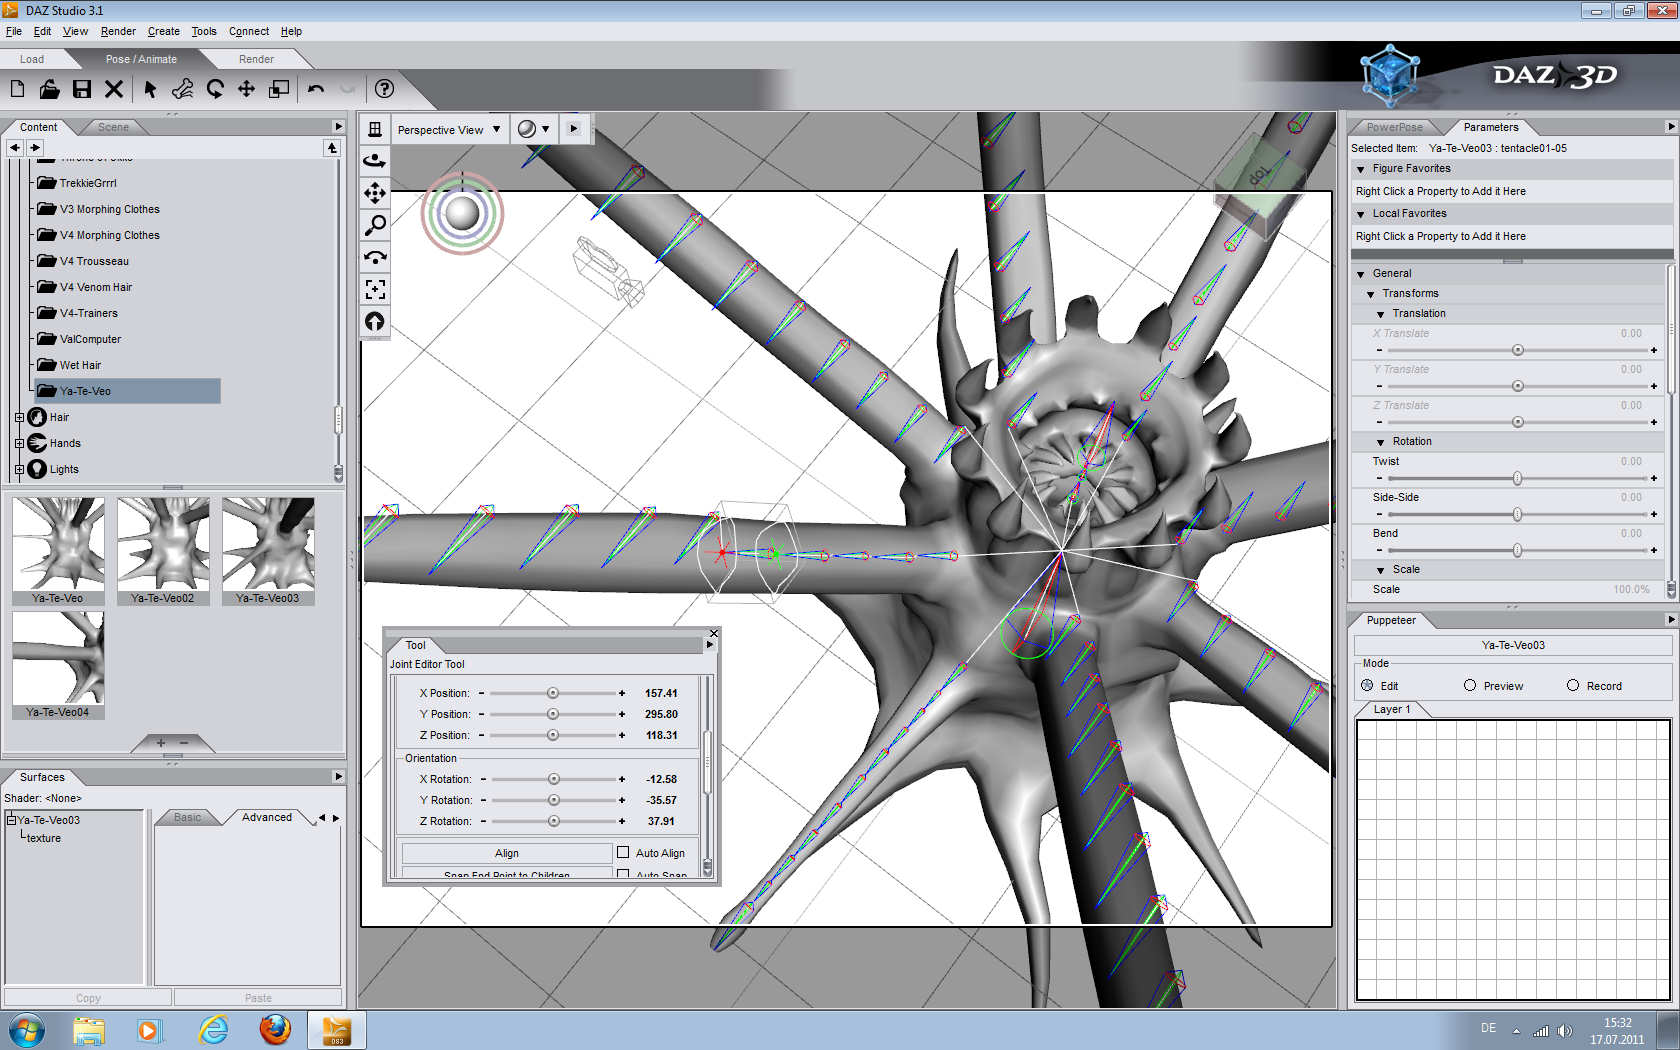Select the Record mode radio button
This screenshot has width=1680, height=1050.
tap(1573, 686)
